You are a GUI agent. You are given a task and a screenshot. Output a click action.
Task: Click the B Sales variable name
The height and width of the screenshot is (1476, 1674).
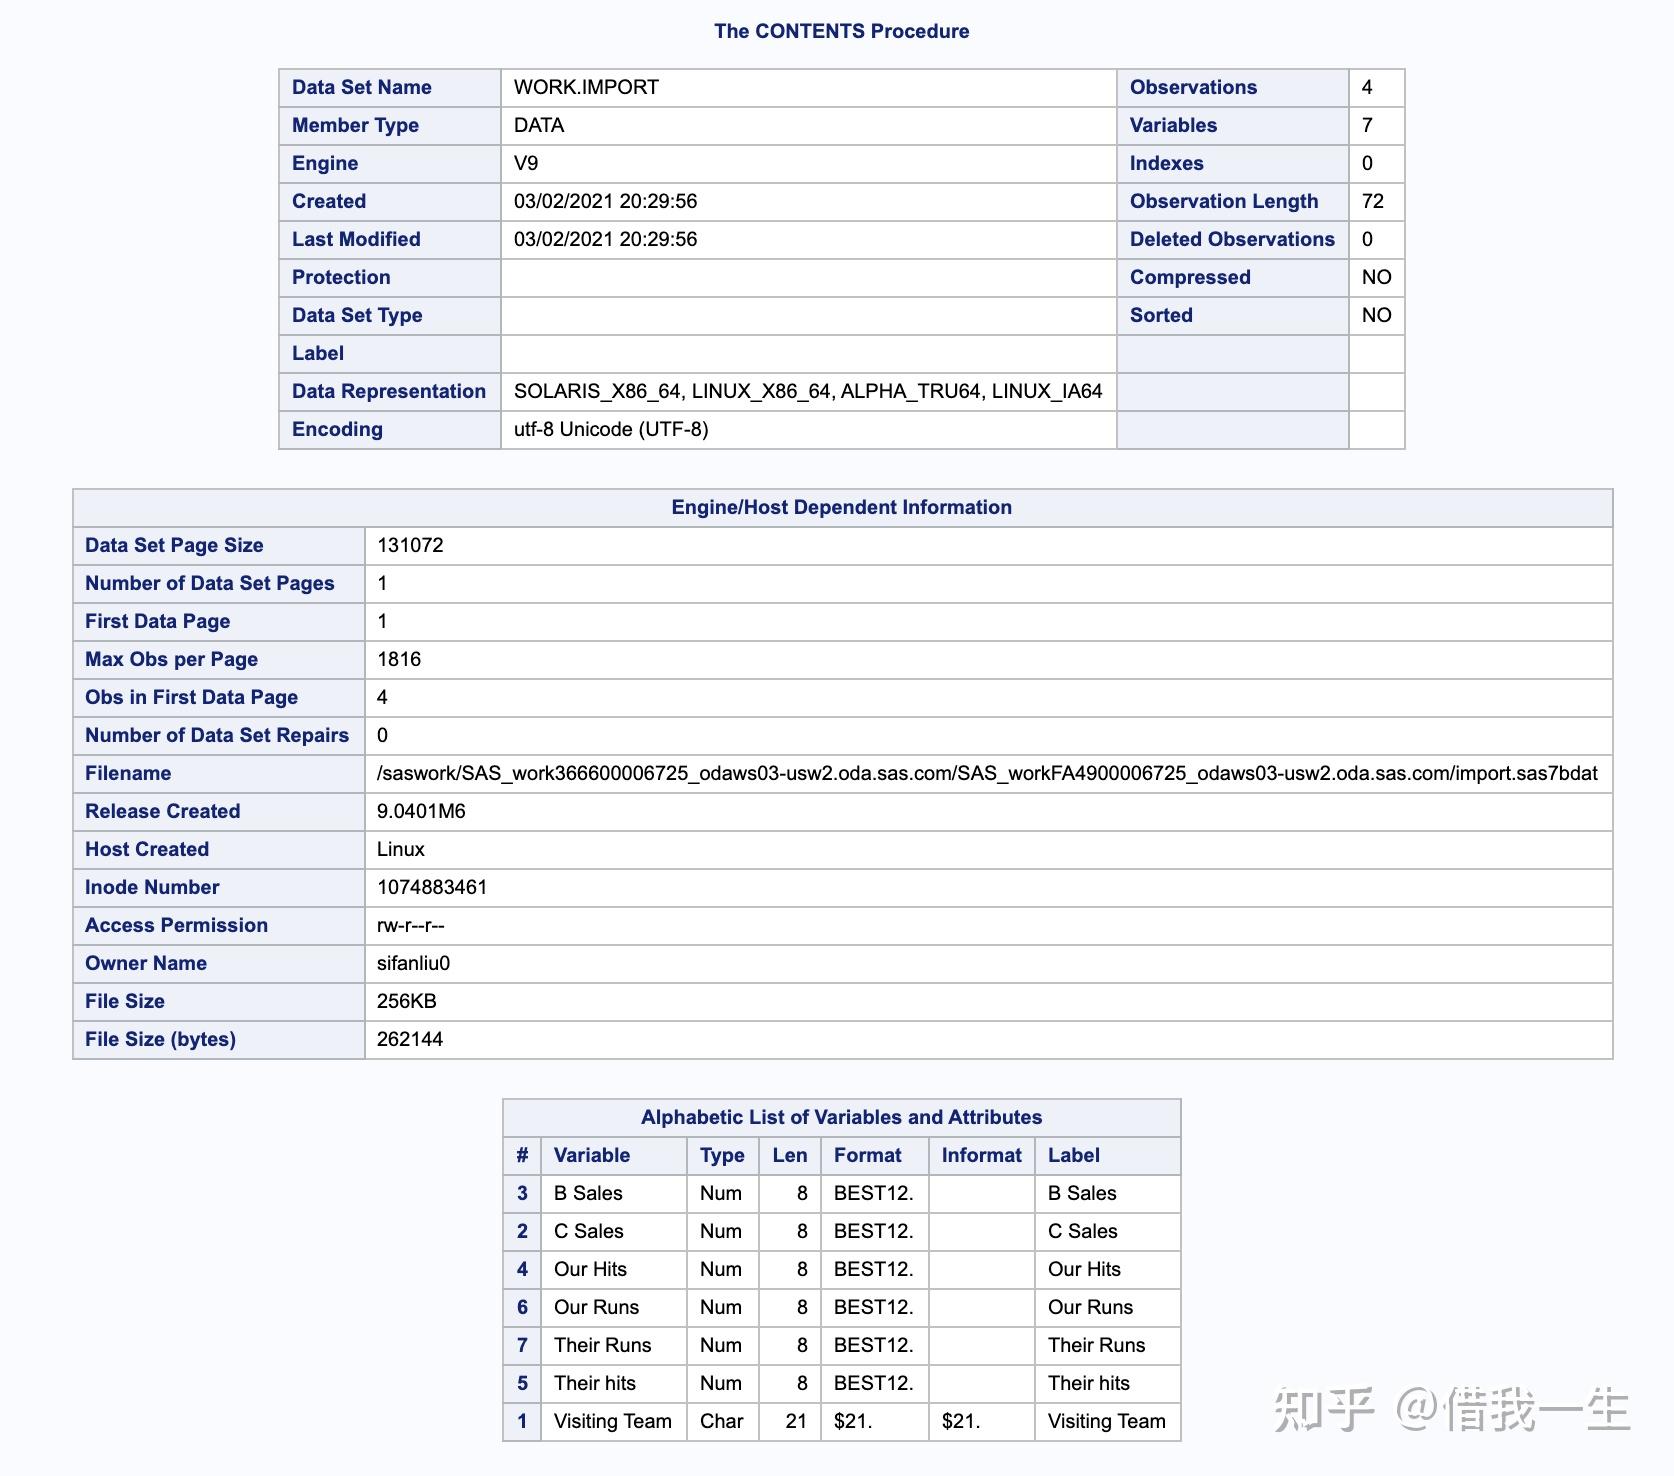589,1193
